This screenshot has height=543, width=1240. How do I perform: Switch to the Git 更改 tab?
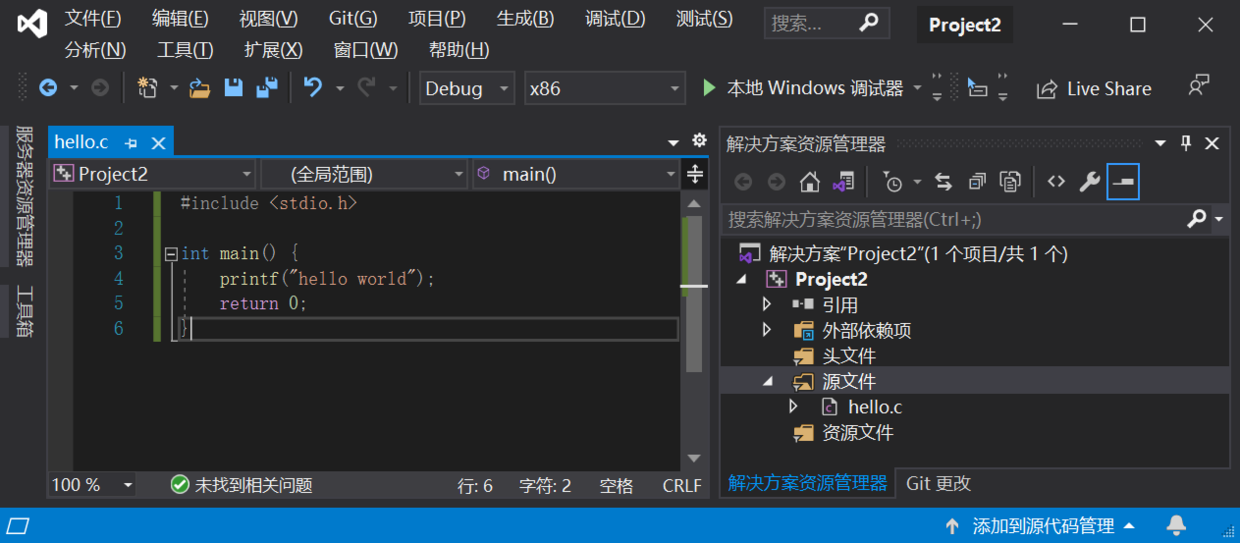(x=938, y=483)
